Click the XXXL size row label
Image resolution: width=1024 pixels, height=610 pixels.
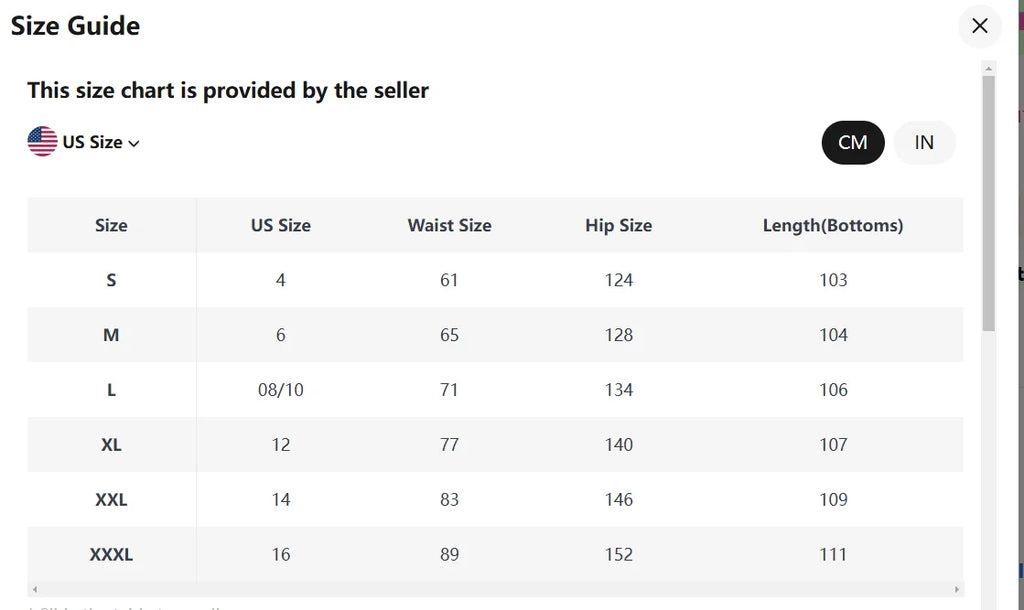pyautogui.click(x=111, y=554)
